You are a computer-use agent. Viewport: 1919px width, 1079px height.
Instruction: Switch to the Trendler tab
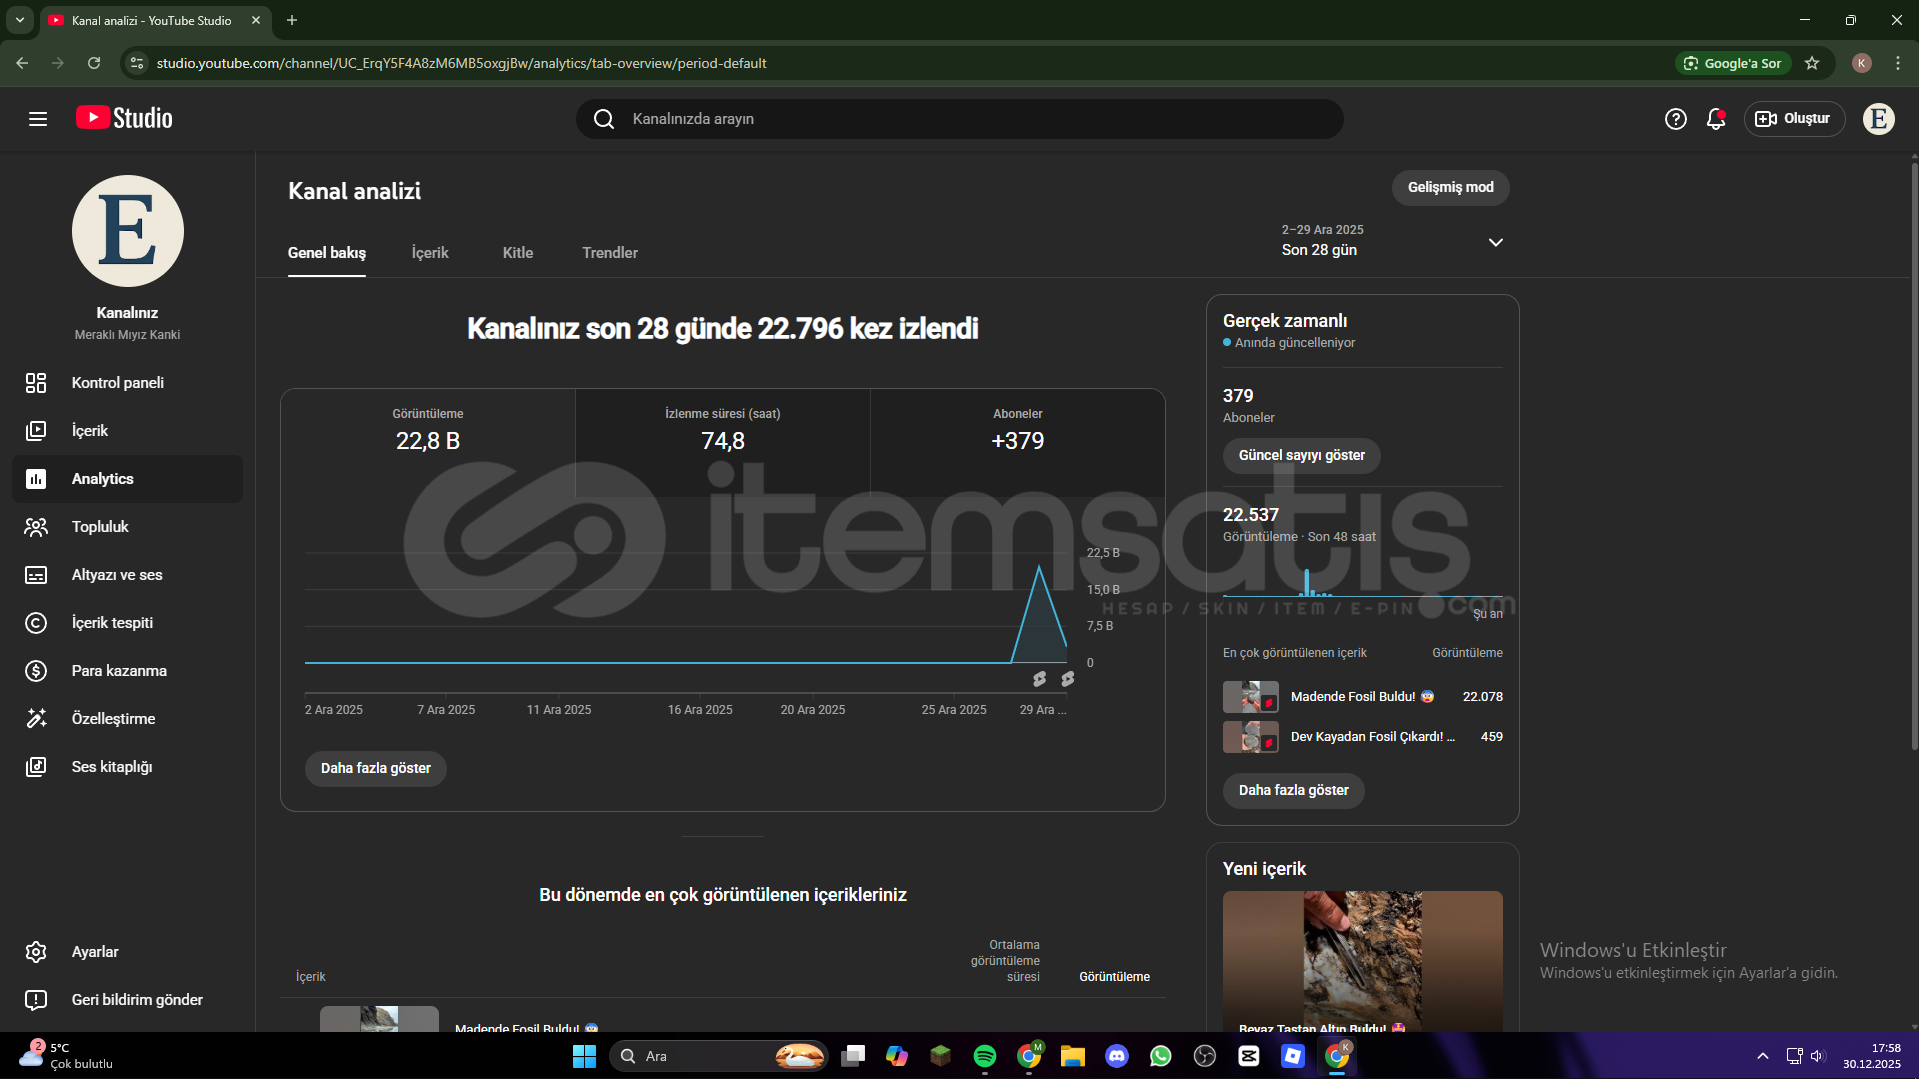pos(610,253)
